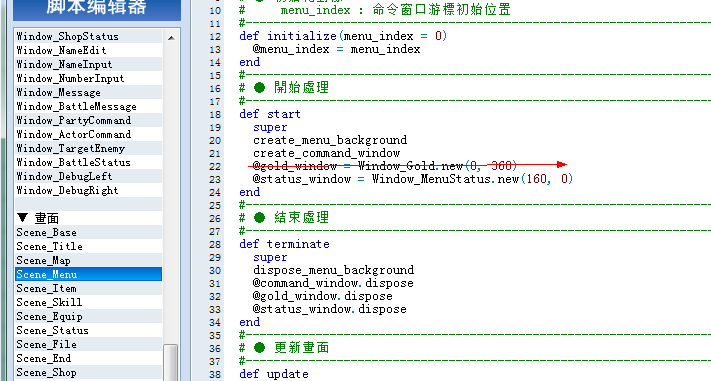Click the create_menu_background line in start

click(x=330, y=140)
